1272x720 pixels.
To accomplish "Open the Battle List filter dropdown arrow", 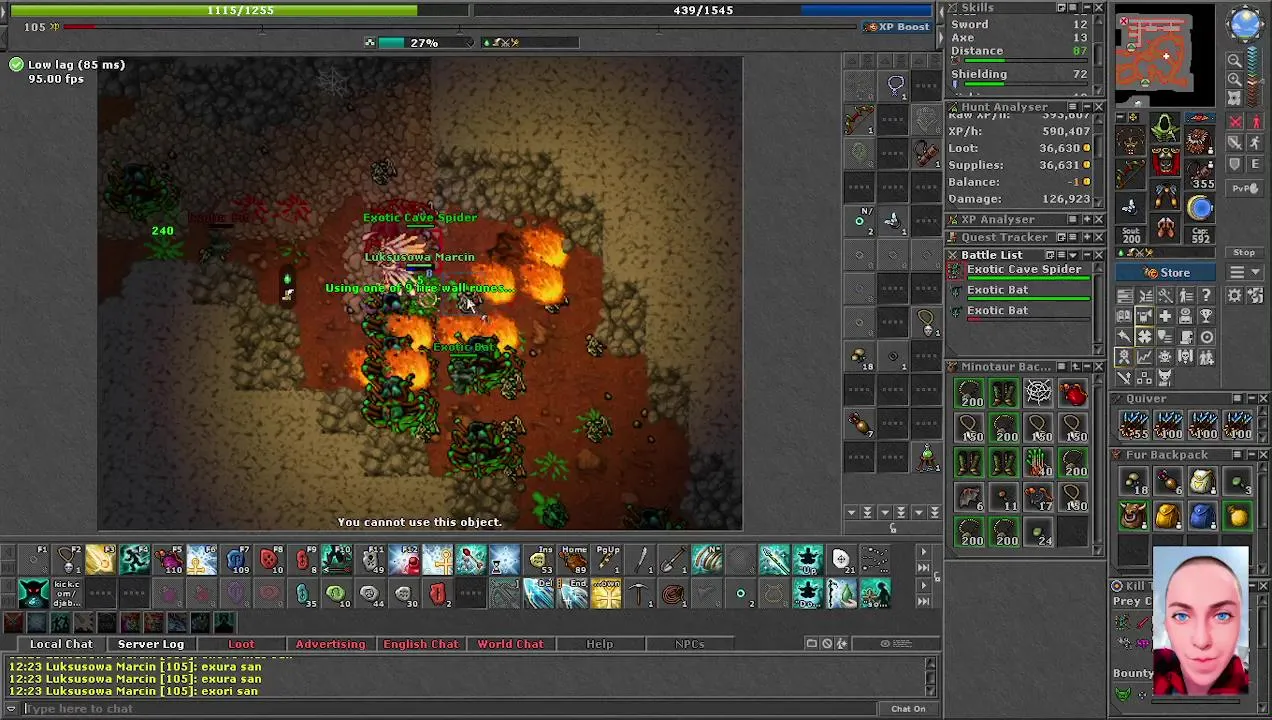I will click(1073, 255).
